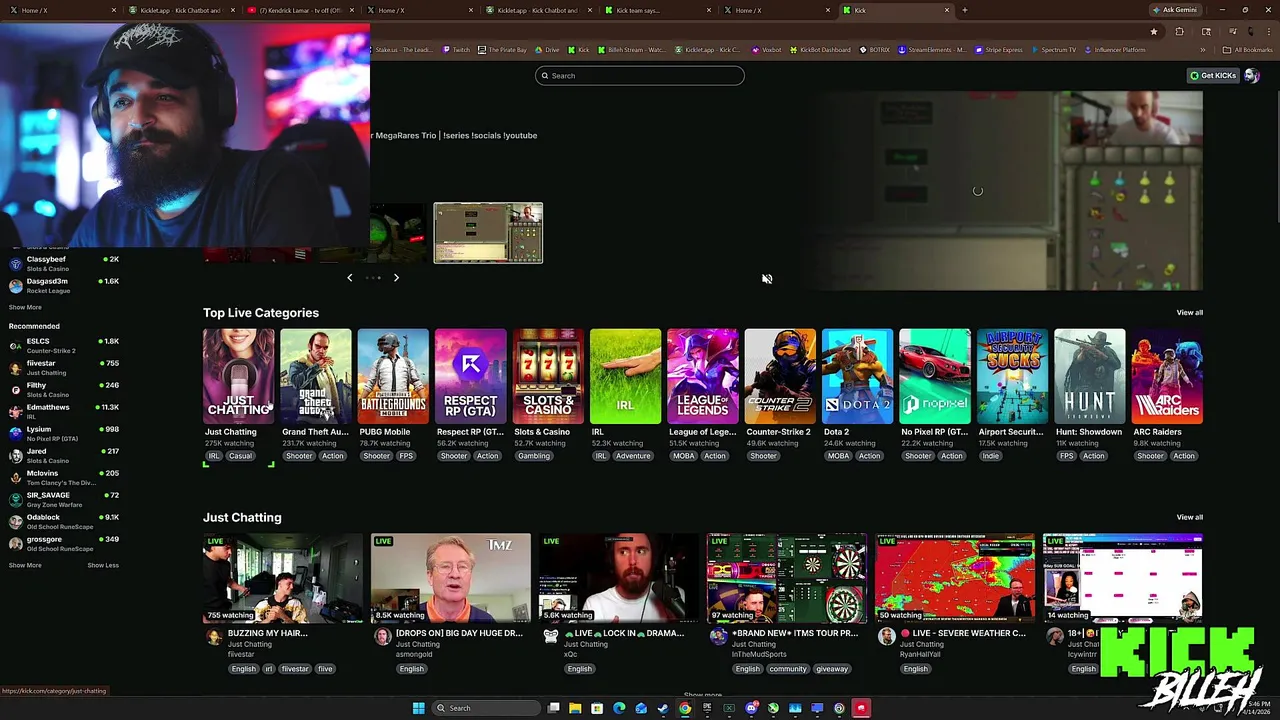Open the Chrome extensions puzzle icon
Viewport: 1280px width, 720px height.
pyautogui.click(x=1179, y=32)
